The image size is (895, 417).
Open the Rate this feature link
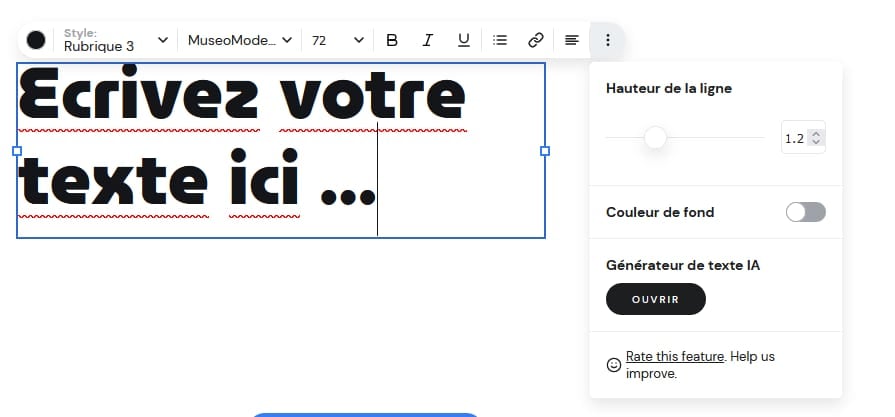[675, 356]
